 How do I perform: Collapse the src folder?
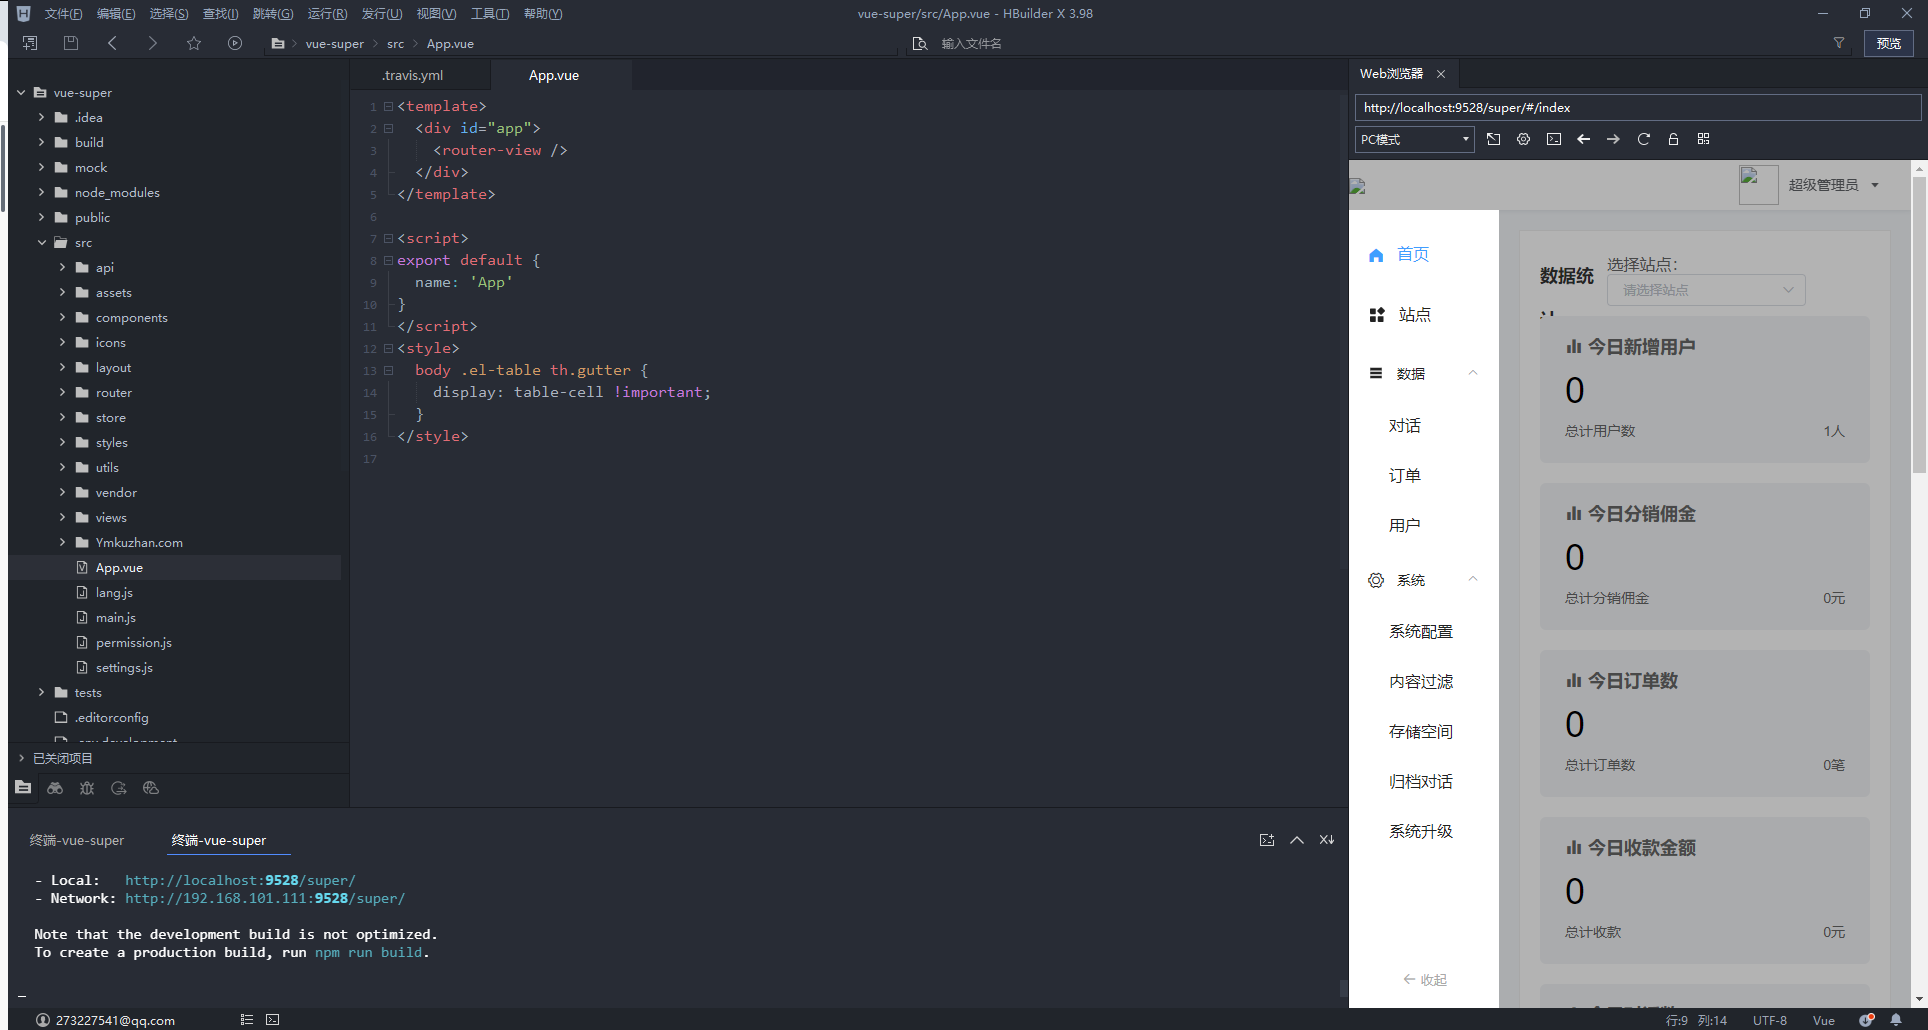tap(42, 243)
